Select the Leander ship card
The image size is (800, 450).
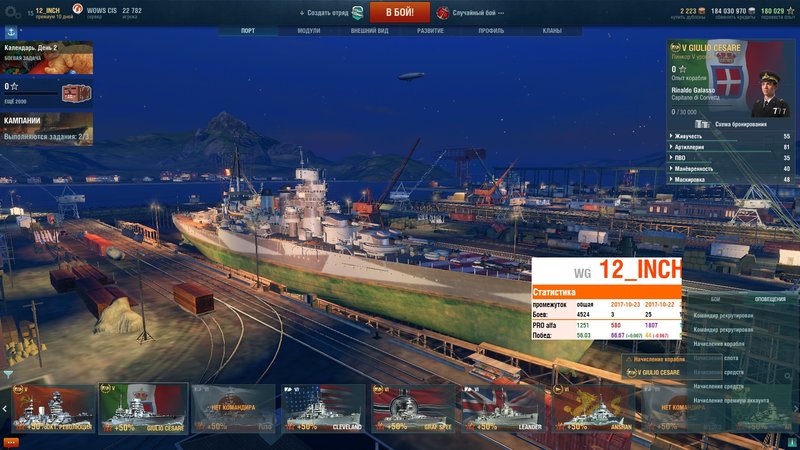point(503,409)
